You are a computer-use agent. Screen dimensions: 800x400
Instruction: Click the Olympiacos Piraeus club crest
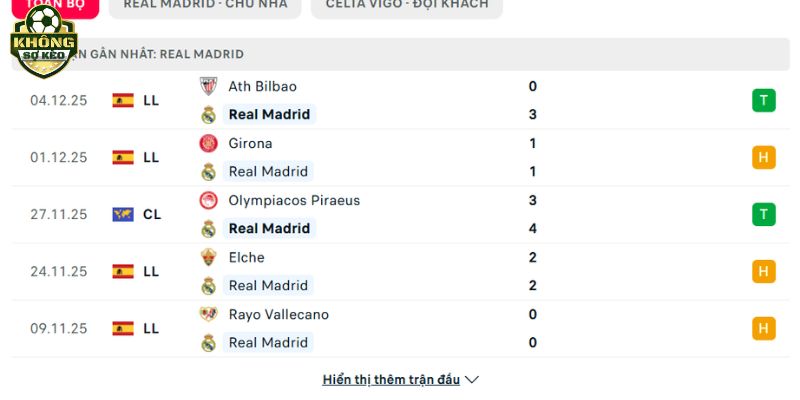(x=208, y=200)
